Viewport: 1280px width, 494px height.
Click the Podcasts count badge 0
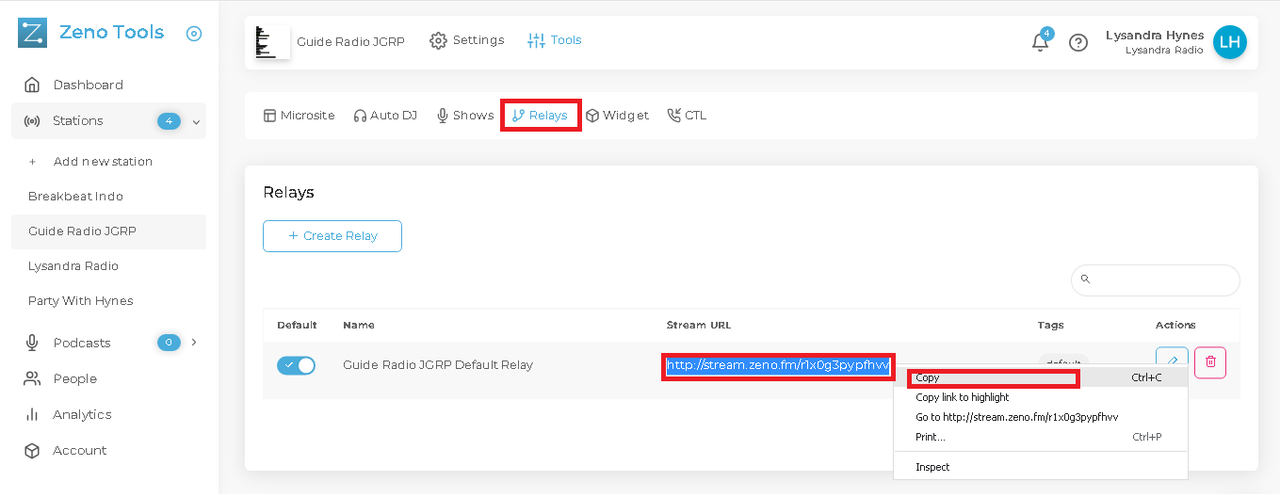point(169,343)
